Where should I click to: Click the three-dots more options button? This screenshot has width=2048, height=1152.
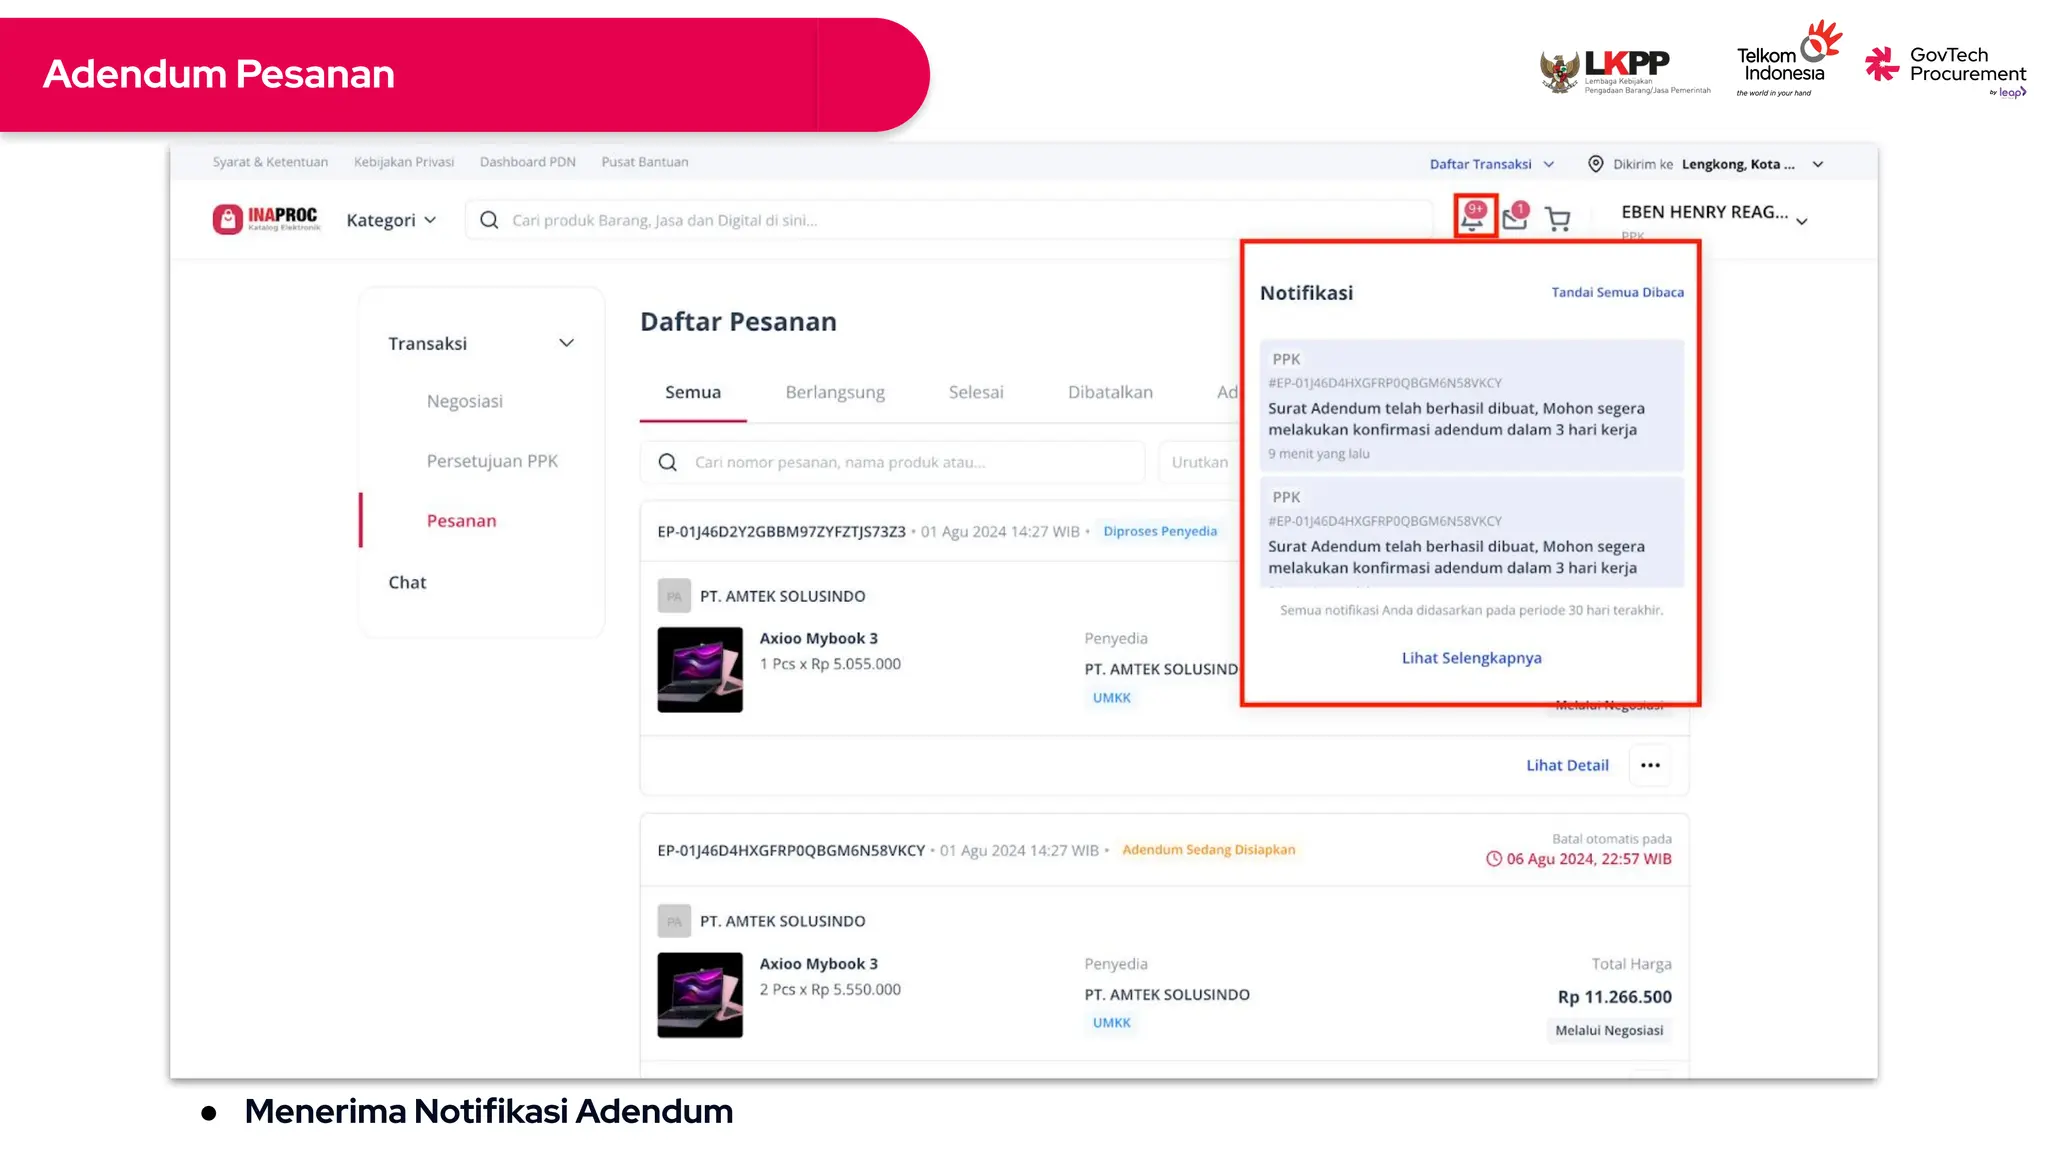pyautogui.click(x=1650, y=766)
